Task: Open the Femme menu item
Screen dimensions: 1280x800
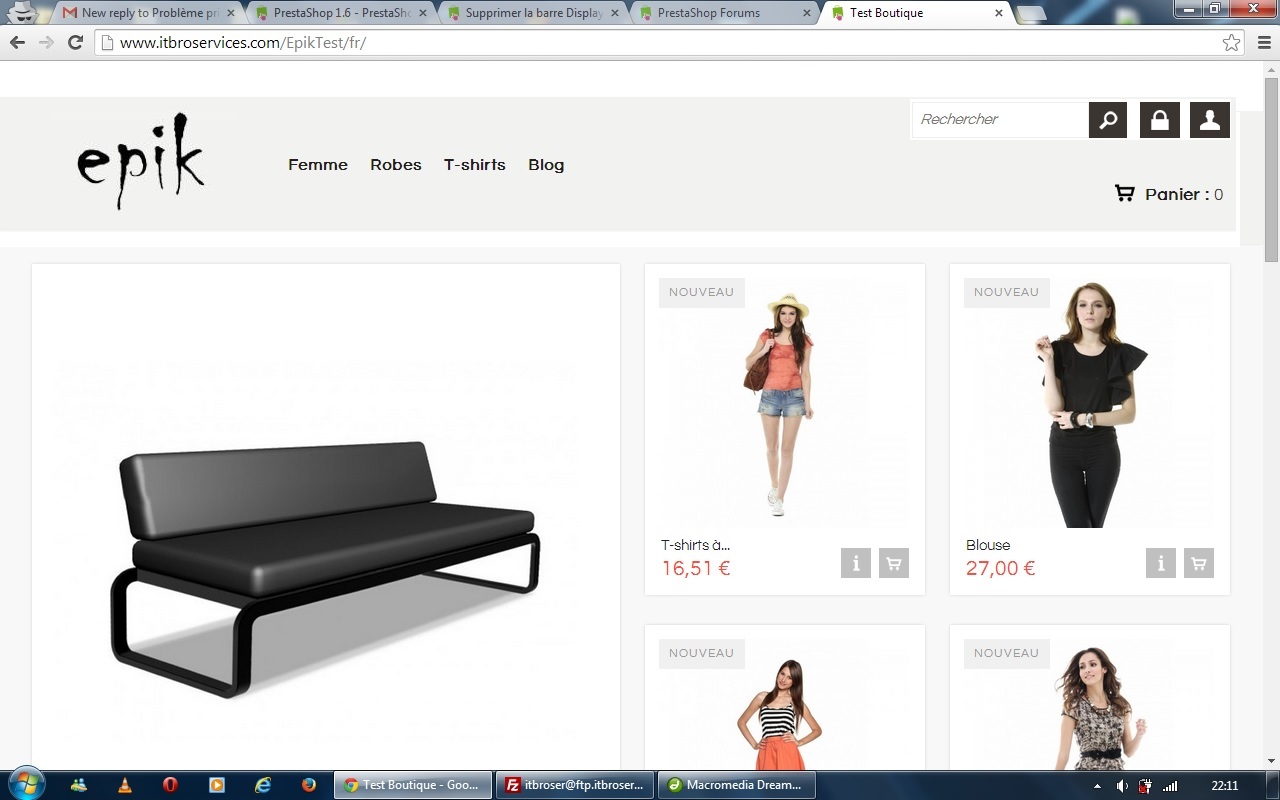Action: (318, 165)
